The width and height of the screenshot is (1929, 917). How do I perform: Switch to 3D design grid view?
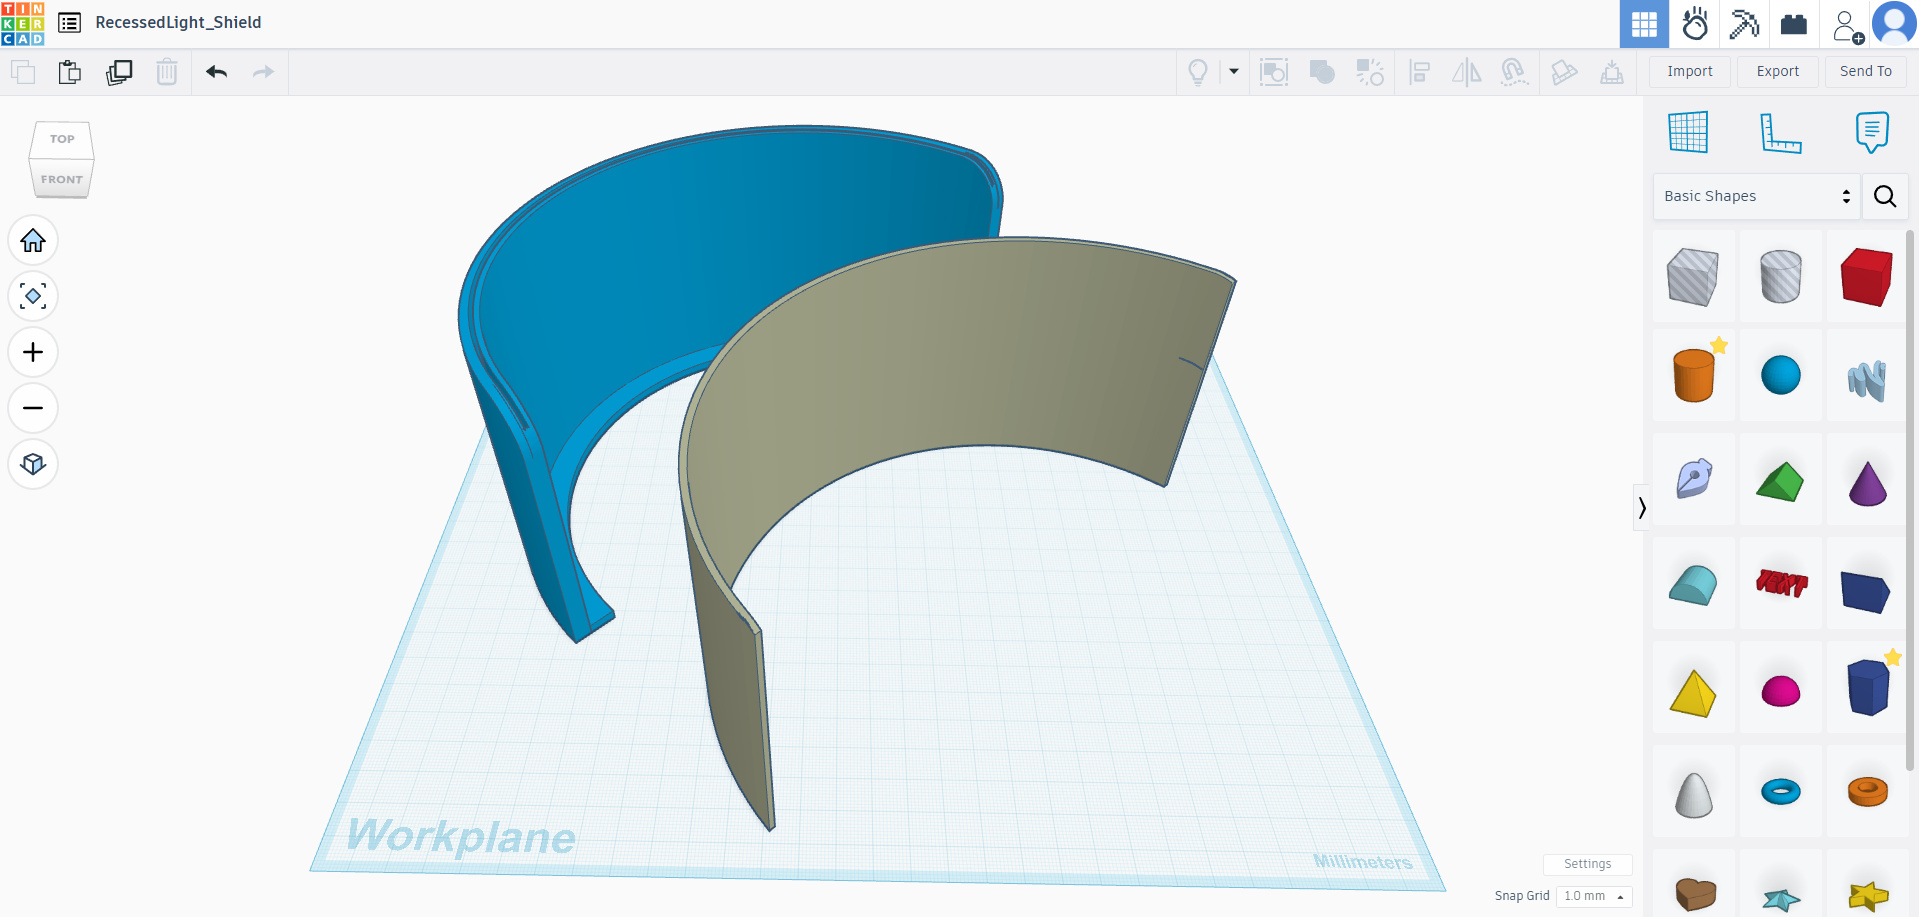[1645, 24]
